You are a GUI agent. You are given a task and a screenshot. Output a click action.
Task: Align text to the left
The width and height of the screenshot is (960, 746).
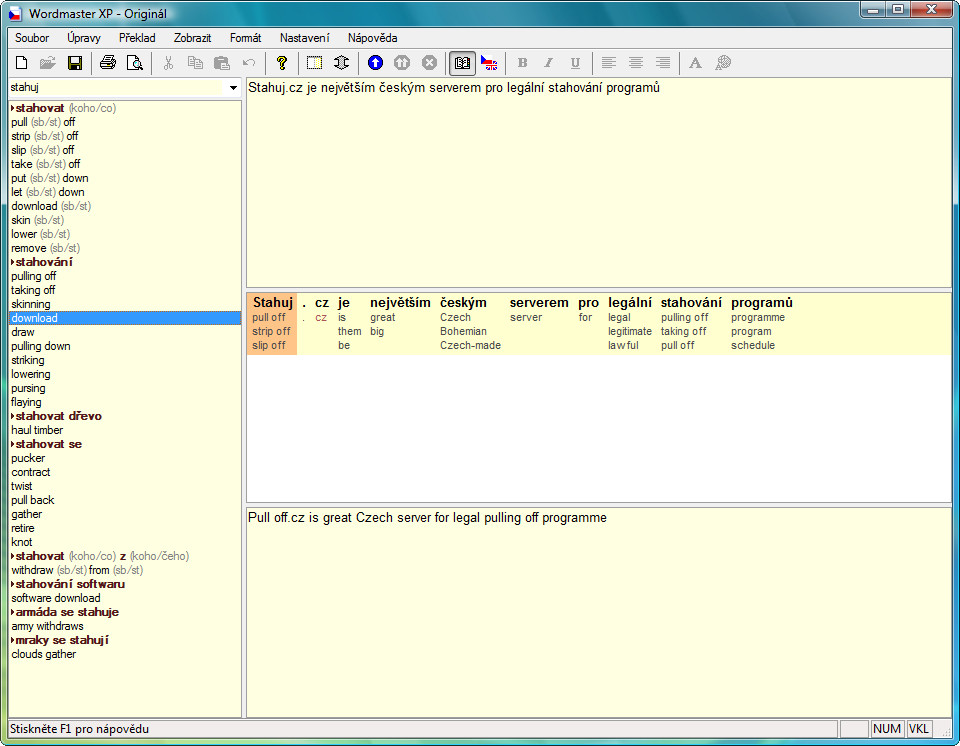[x=609, y=62]
